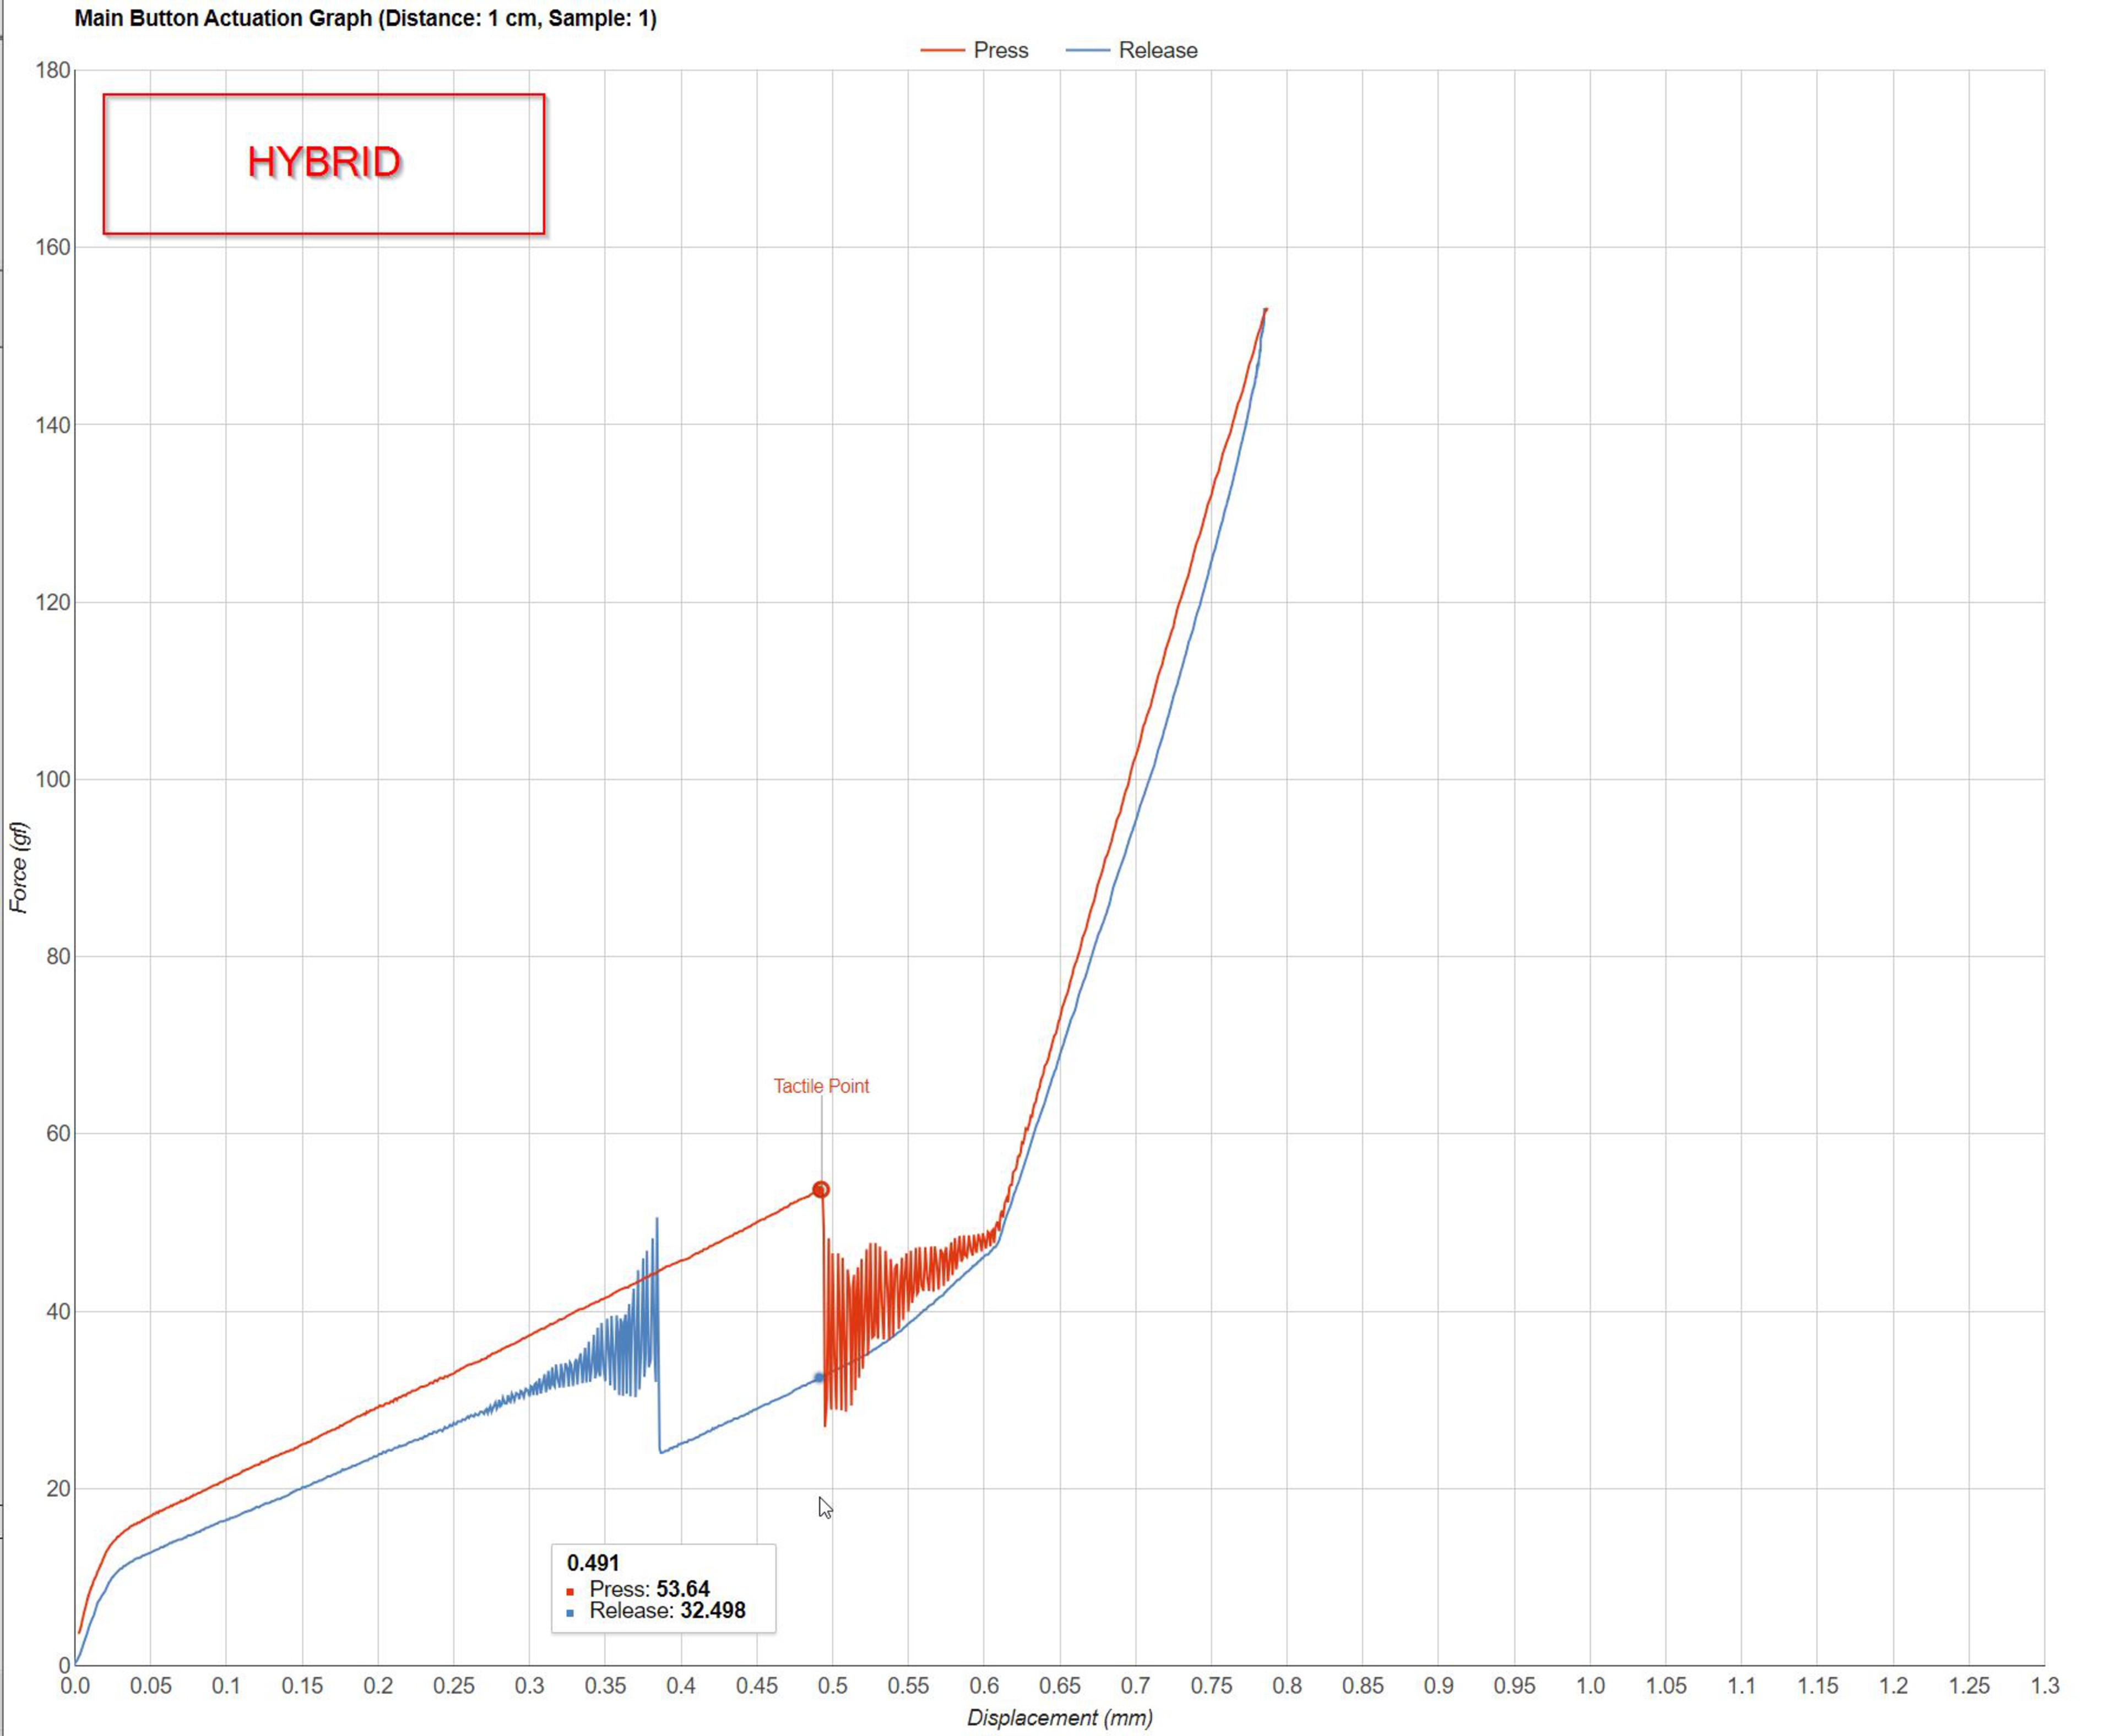Click the red Press legend line swatch

pos(942,50)
